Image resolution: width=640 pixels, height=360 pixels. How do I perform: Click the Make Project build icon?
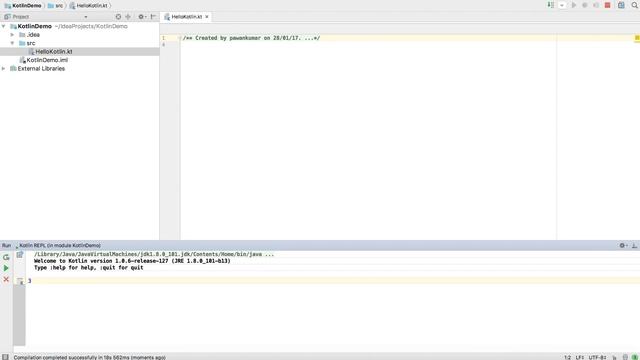[551, 5]
